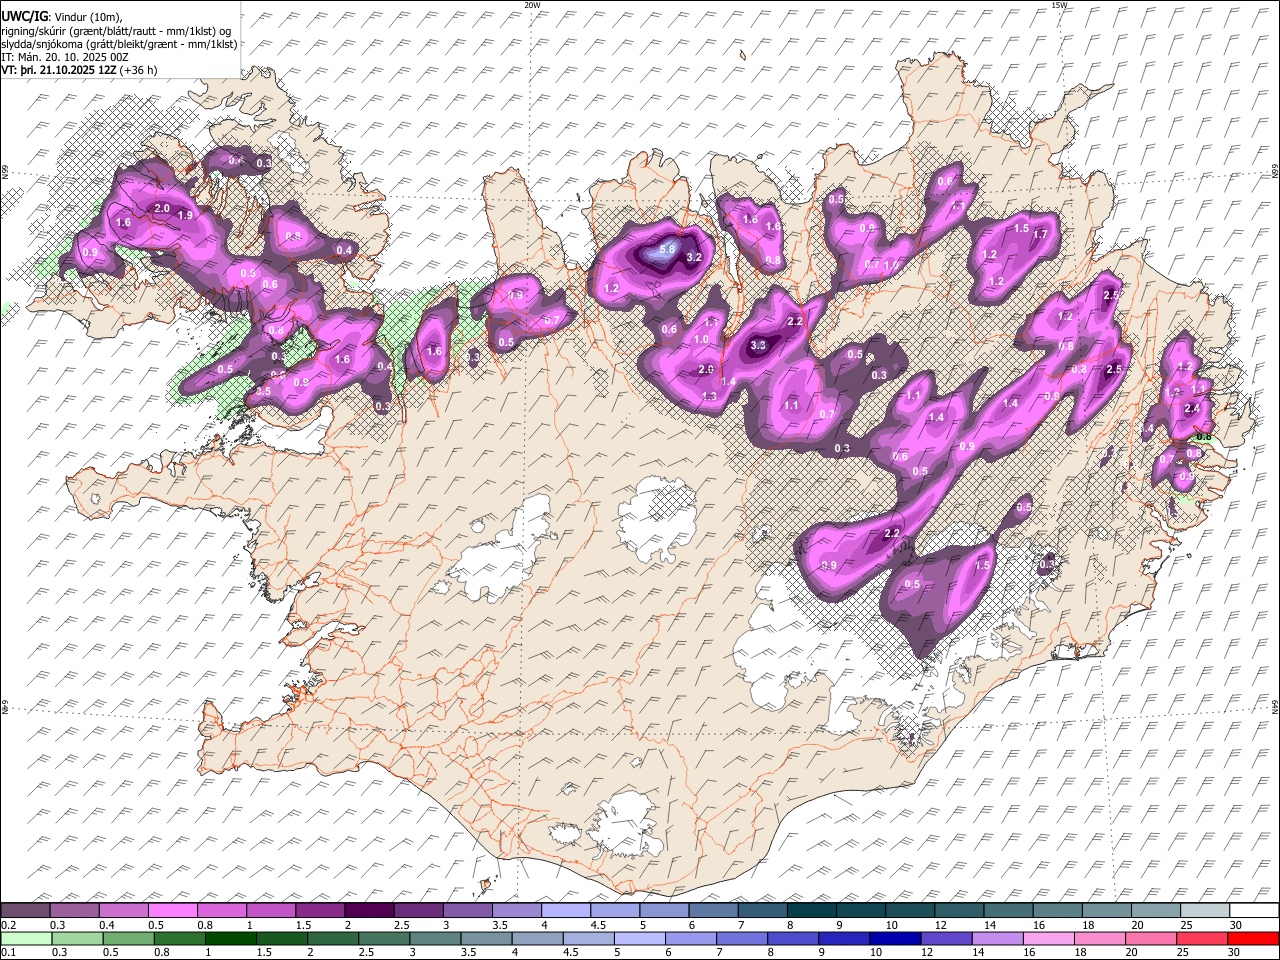
Task: Pick the dark purple snow swatch at 2
Action: [x=368, y=911]
